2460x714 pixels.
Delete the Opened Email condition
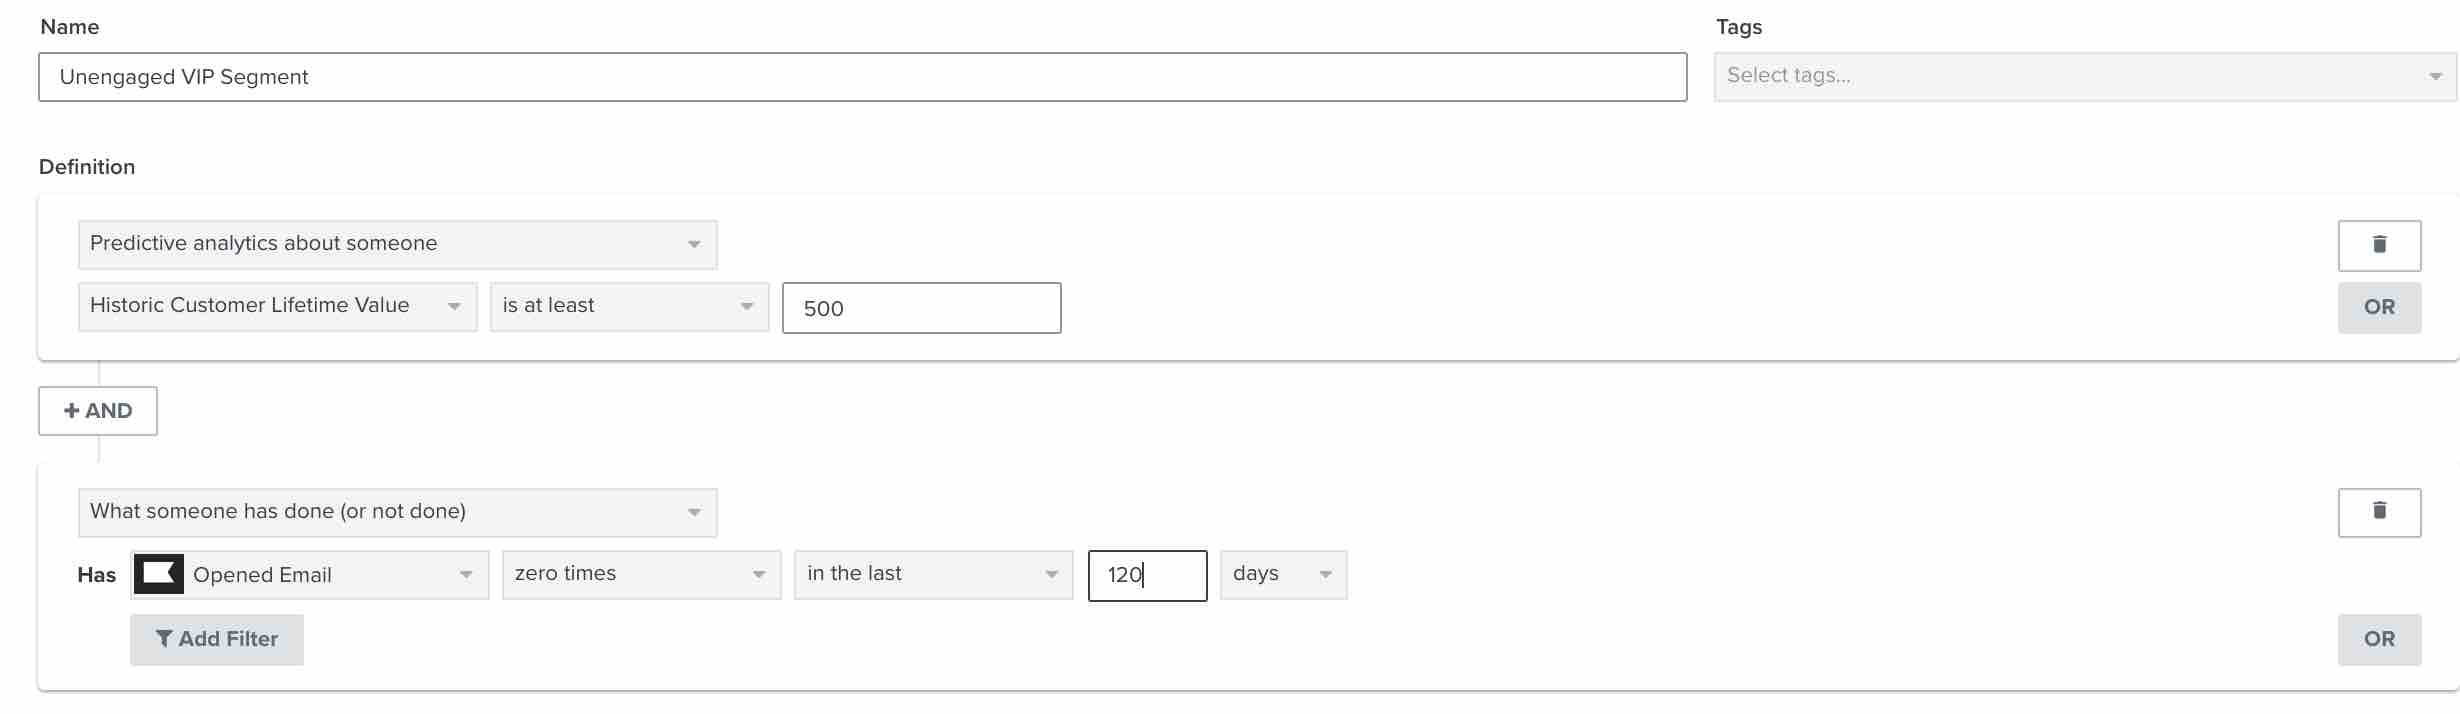click(x=2379, y=512)
